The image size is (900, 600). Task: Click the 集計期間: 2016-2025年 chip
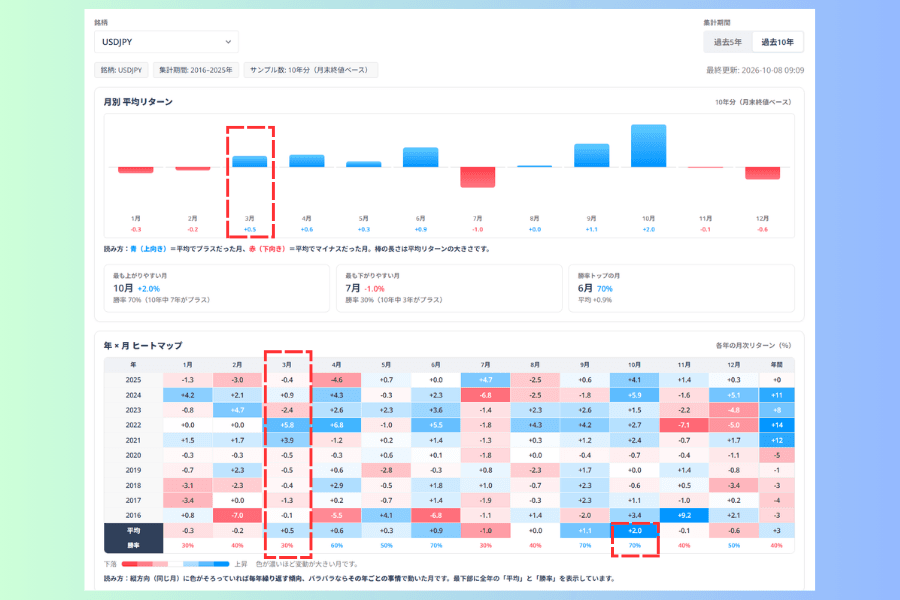click(196, 70)
